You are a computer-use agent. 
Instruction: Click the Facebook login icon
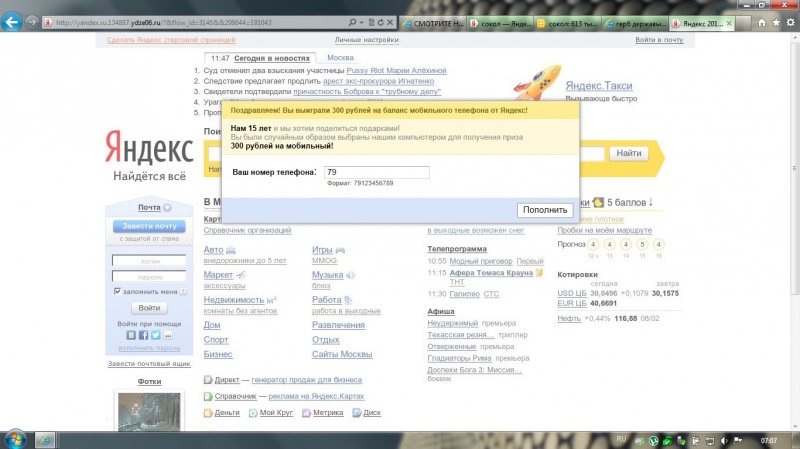pos(143,335)
